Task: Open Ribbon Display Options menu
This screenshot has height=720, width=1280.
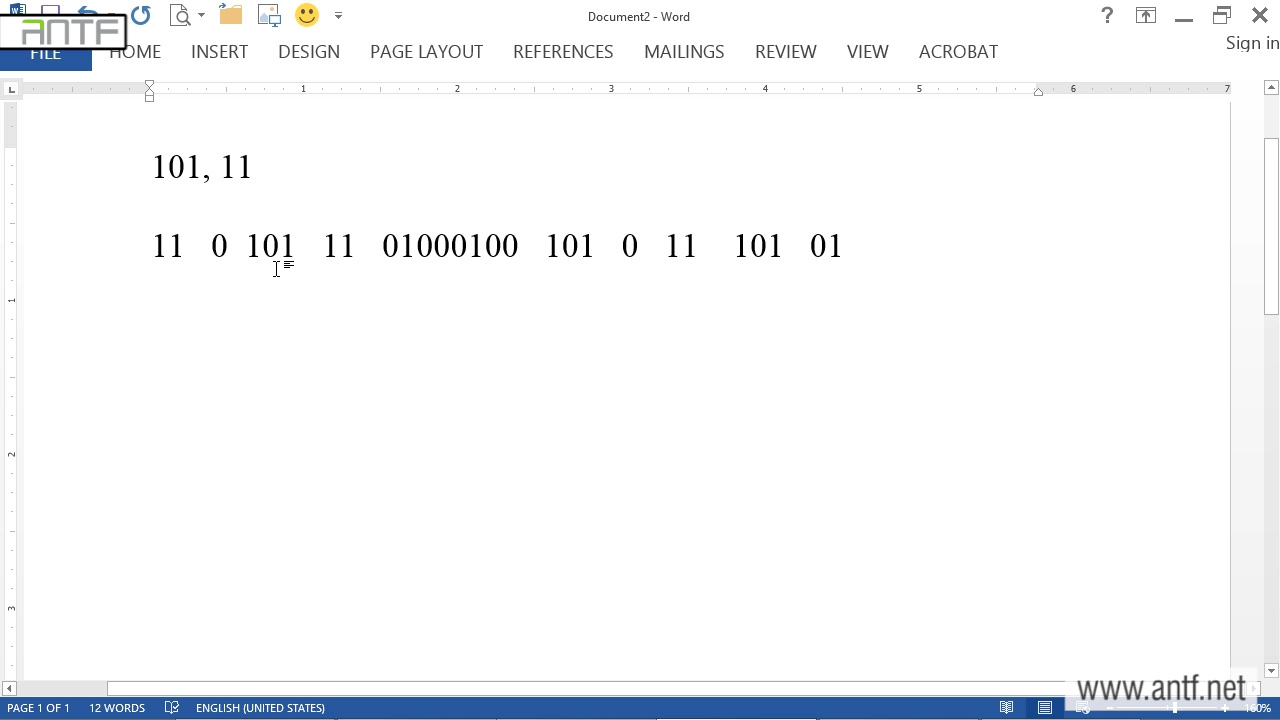Action: click(1145, 15)
